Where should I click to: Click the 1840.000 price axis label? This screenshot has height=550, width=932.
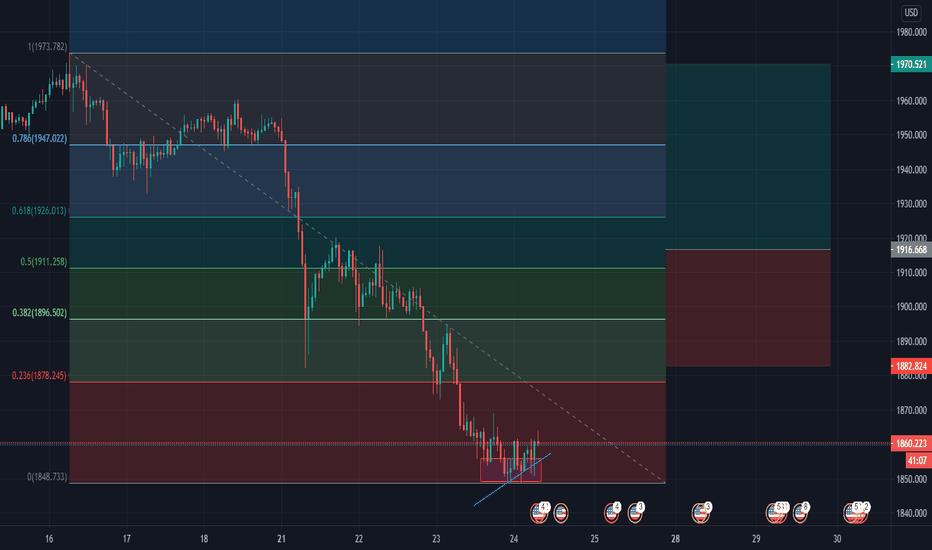[x=911, y=513]
